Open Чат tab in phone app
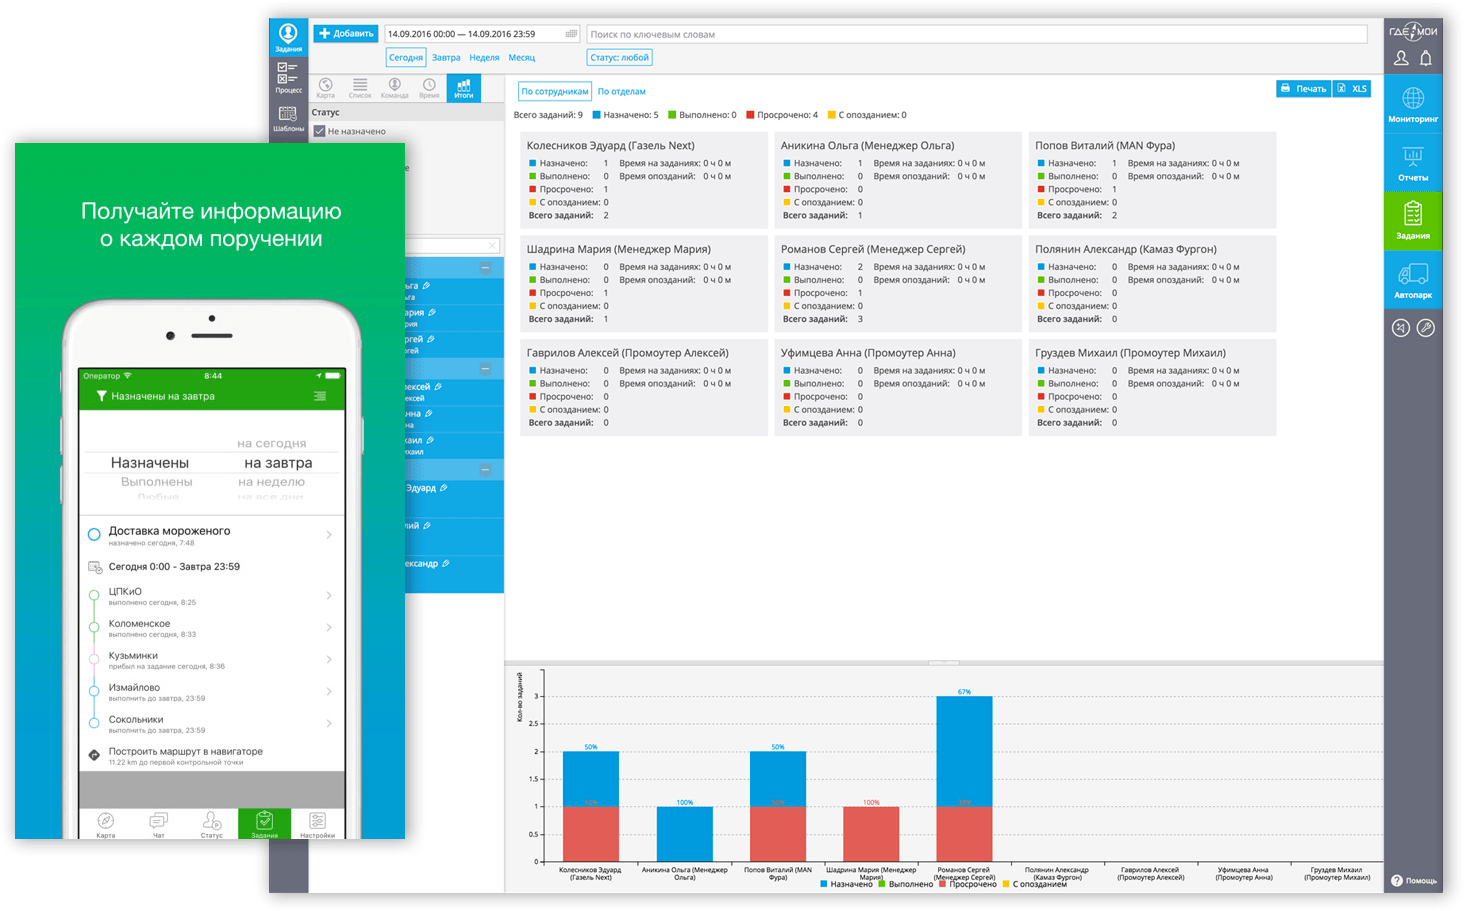 click(158, 824)
